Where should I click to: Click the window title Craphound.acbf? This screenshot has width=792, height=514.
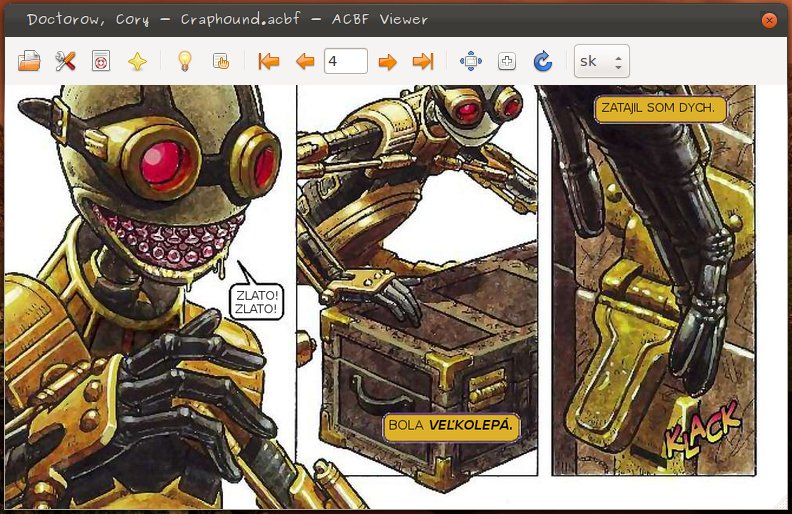tap(240, 19)
